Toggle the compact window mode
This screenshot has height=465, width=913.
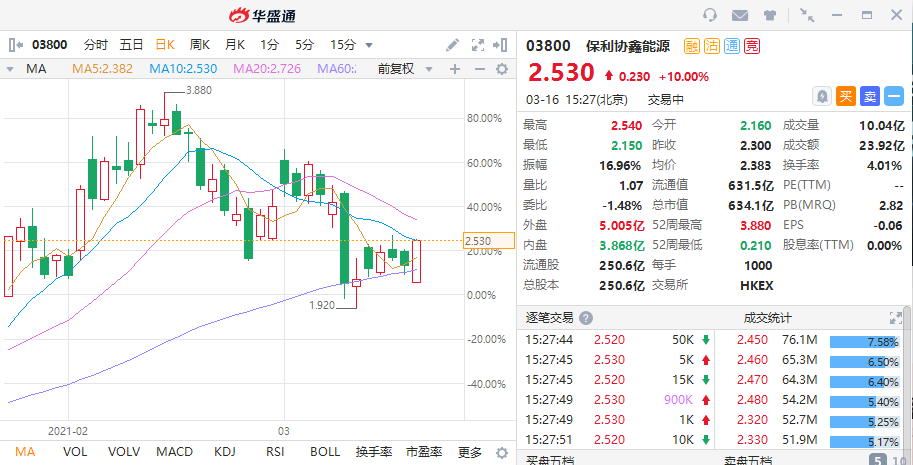point(808,15)
